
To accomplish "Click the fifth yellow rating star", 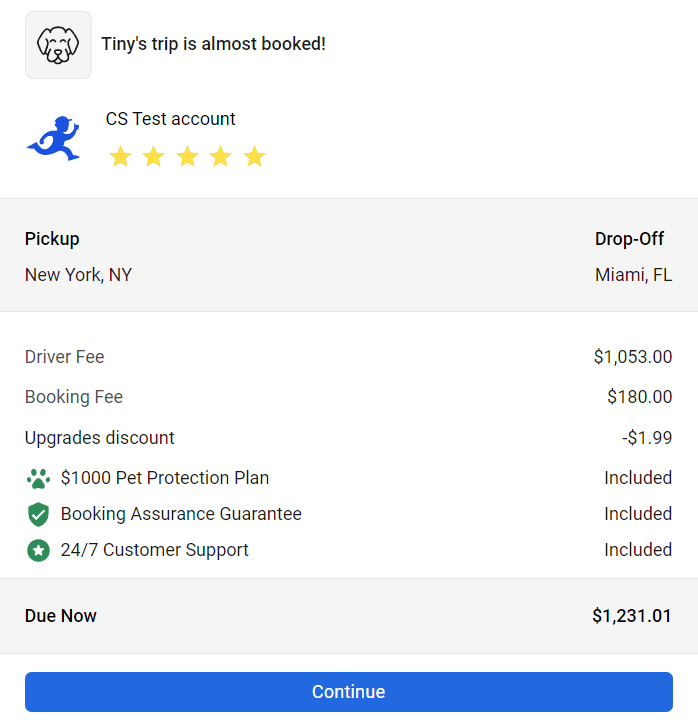I will (x=255, y=157).
